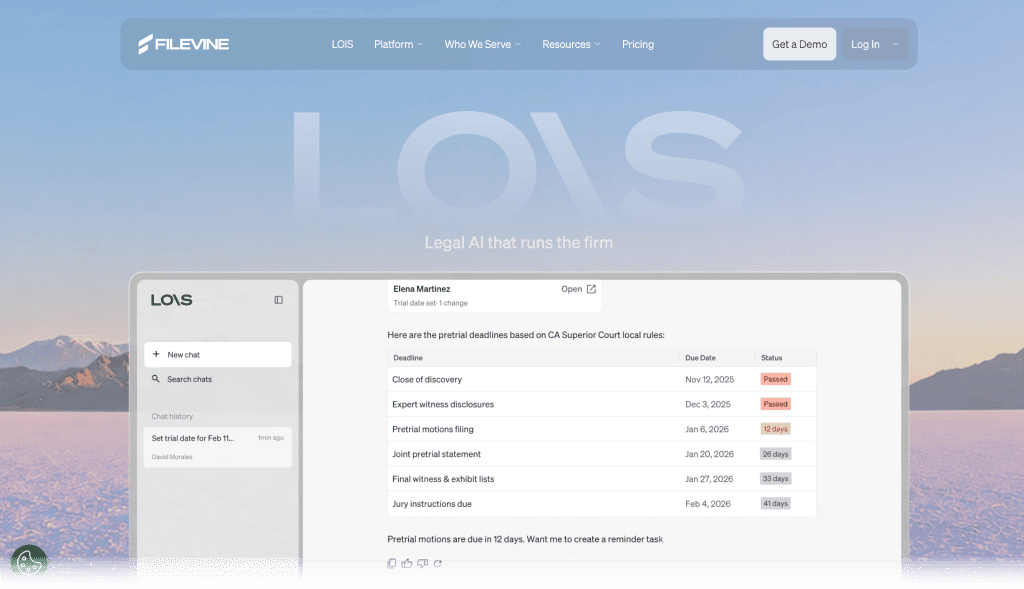Click the 'Jan 6, 2026' due date
The height and width of the screenshot is (589, 1024).
point(707,429)
